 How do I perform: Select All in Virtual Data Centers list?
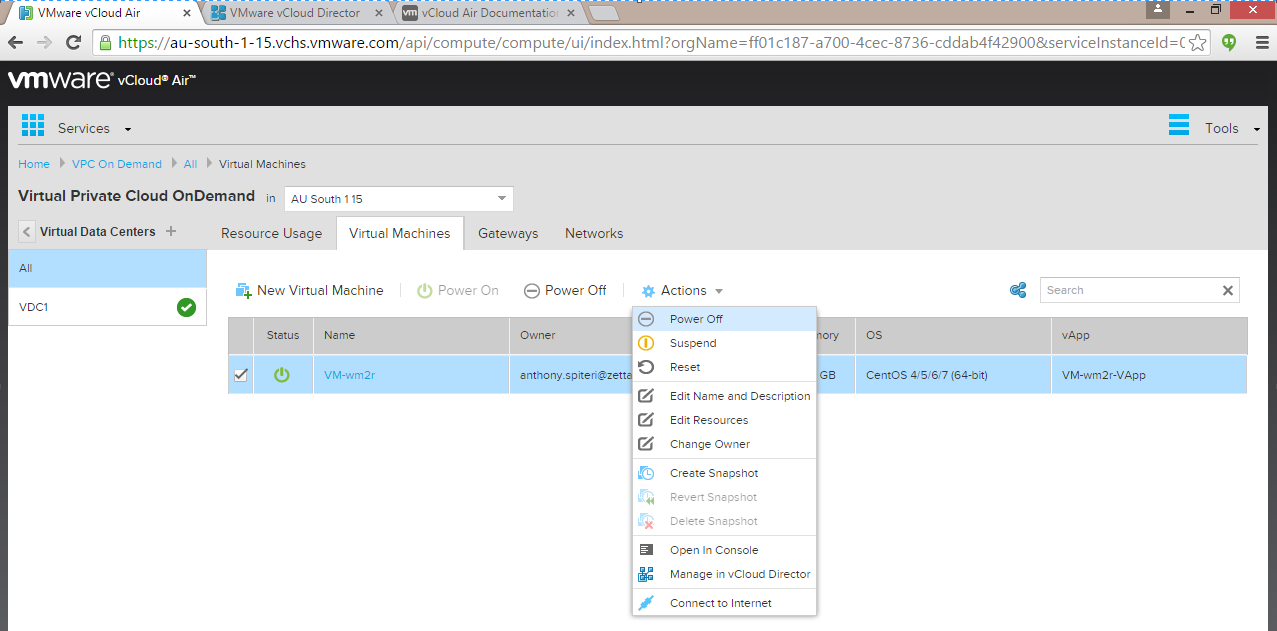point(107,268)
